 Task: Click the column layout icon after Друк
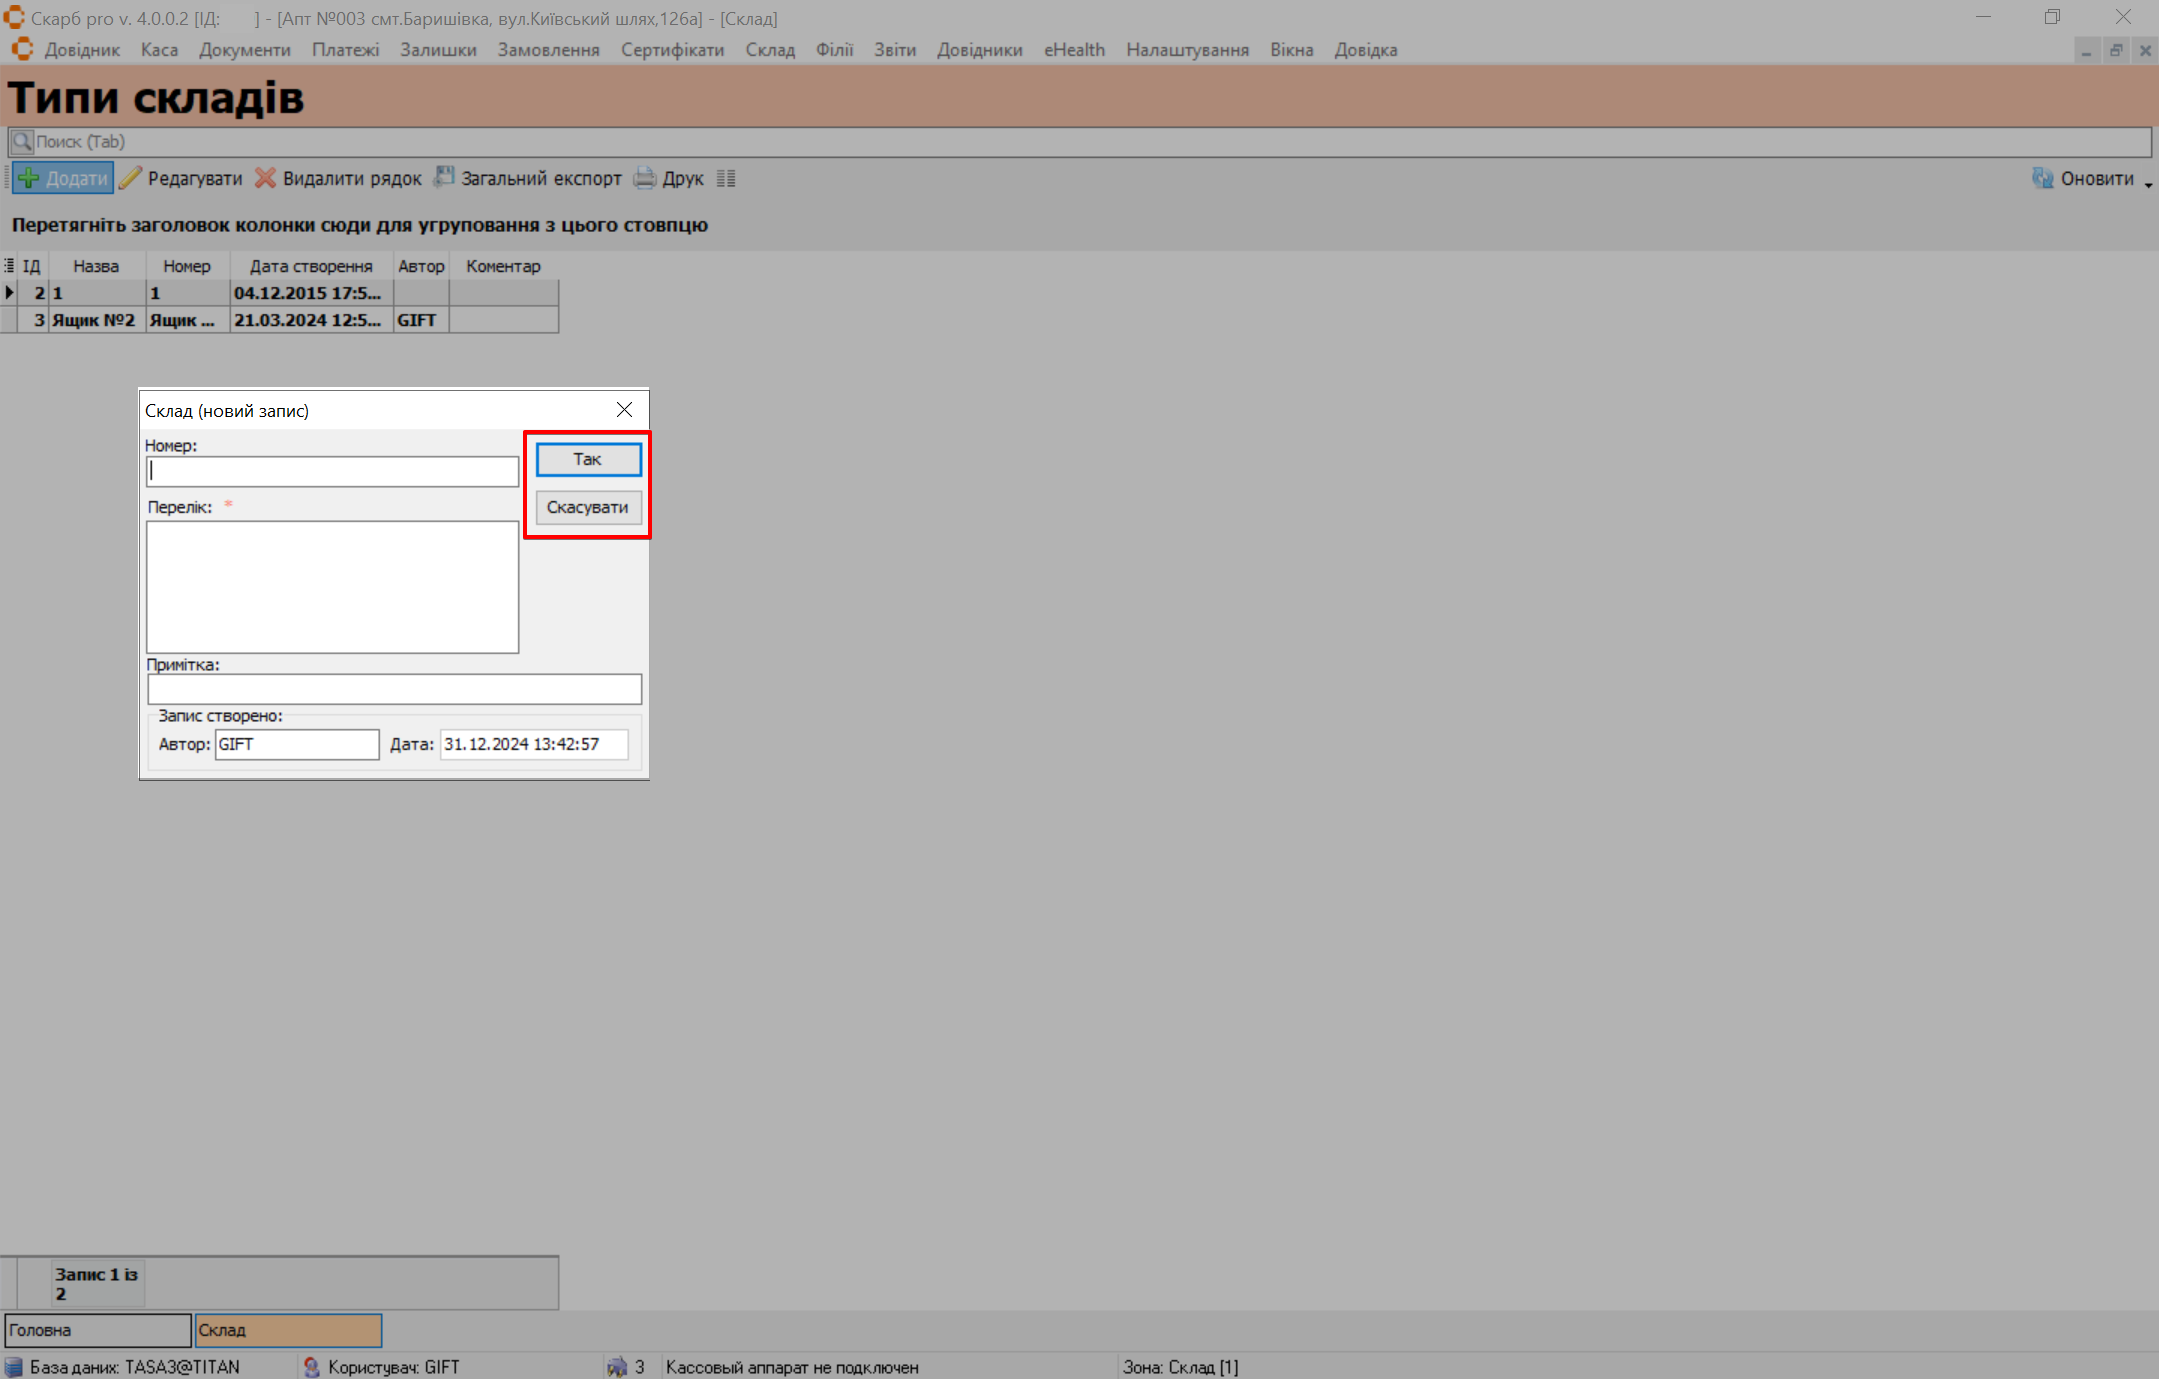726,179
